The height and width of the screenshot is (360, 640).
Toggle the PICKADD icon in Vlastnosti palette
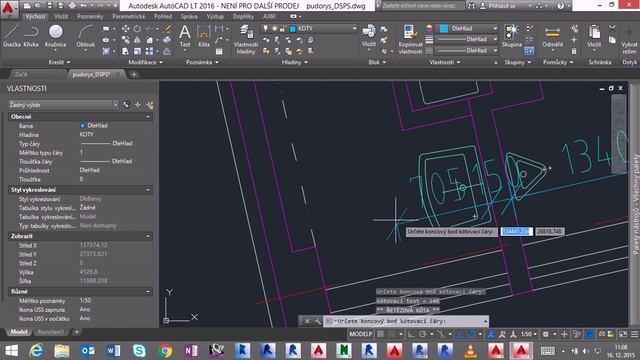[x=127, y=105]
